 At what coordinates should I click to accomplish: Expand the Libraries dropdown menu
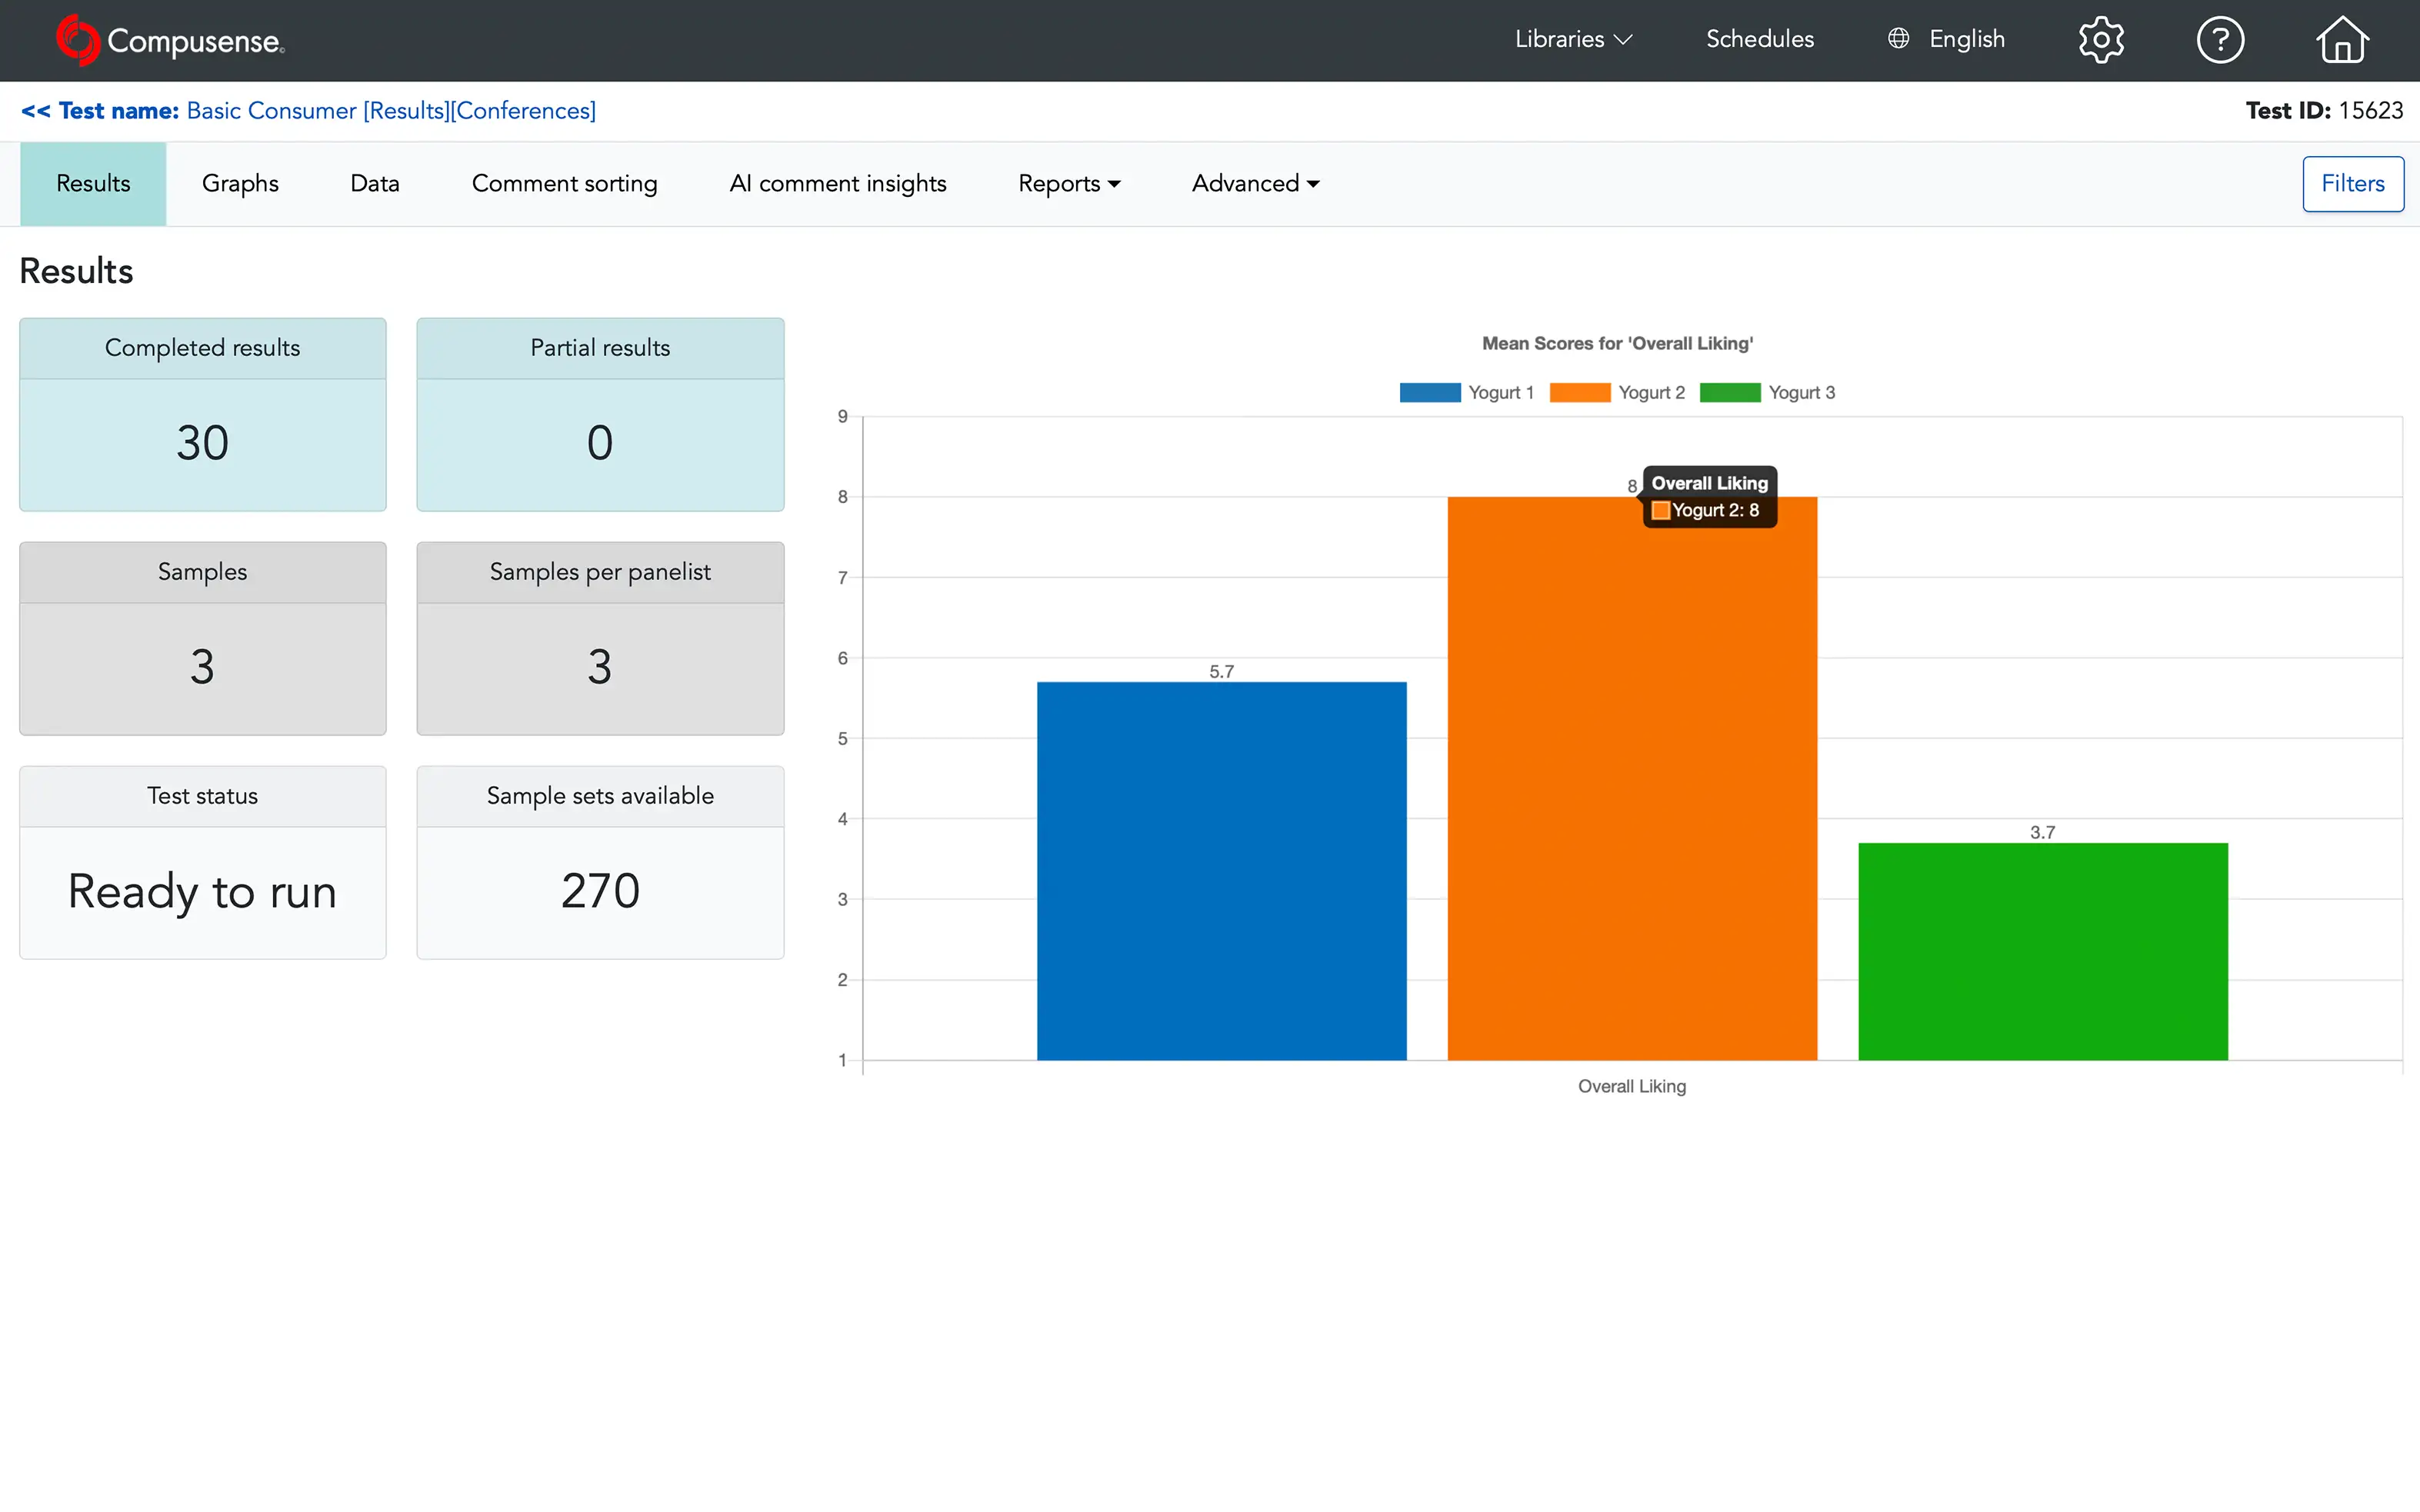[1573, 39]
